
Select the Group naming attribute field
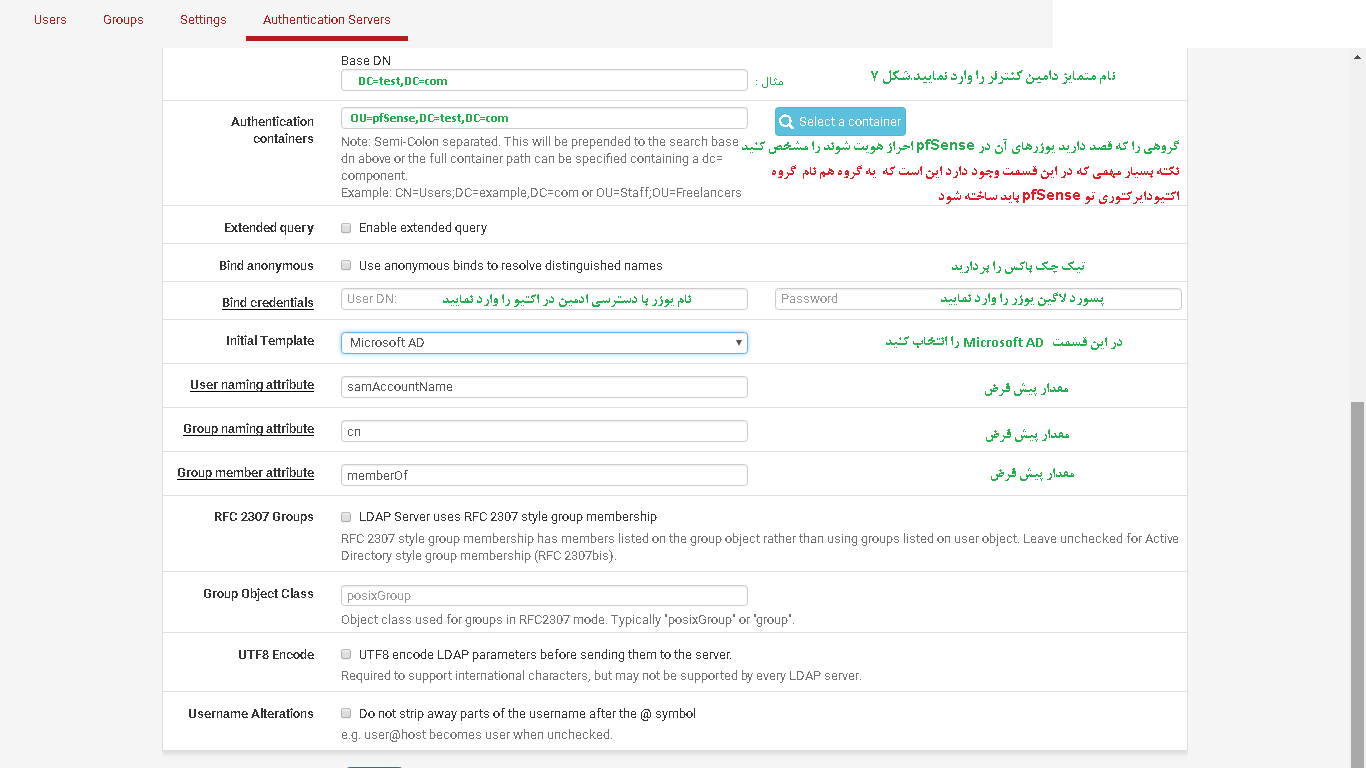(x=544, y=431)
